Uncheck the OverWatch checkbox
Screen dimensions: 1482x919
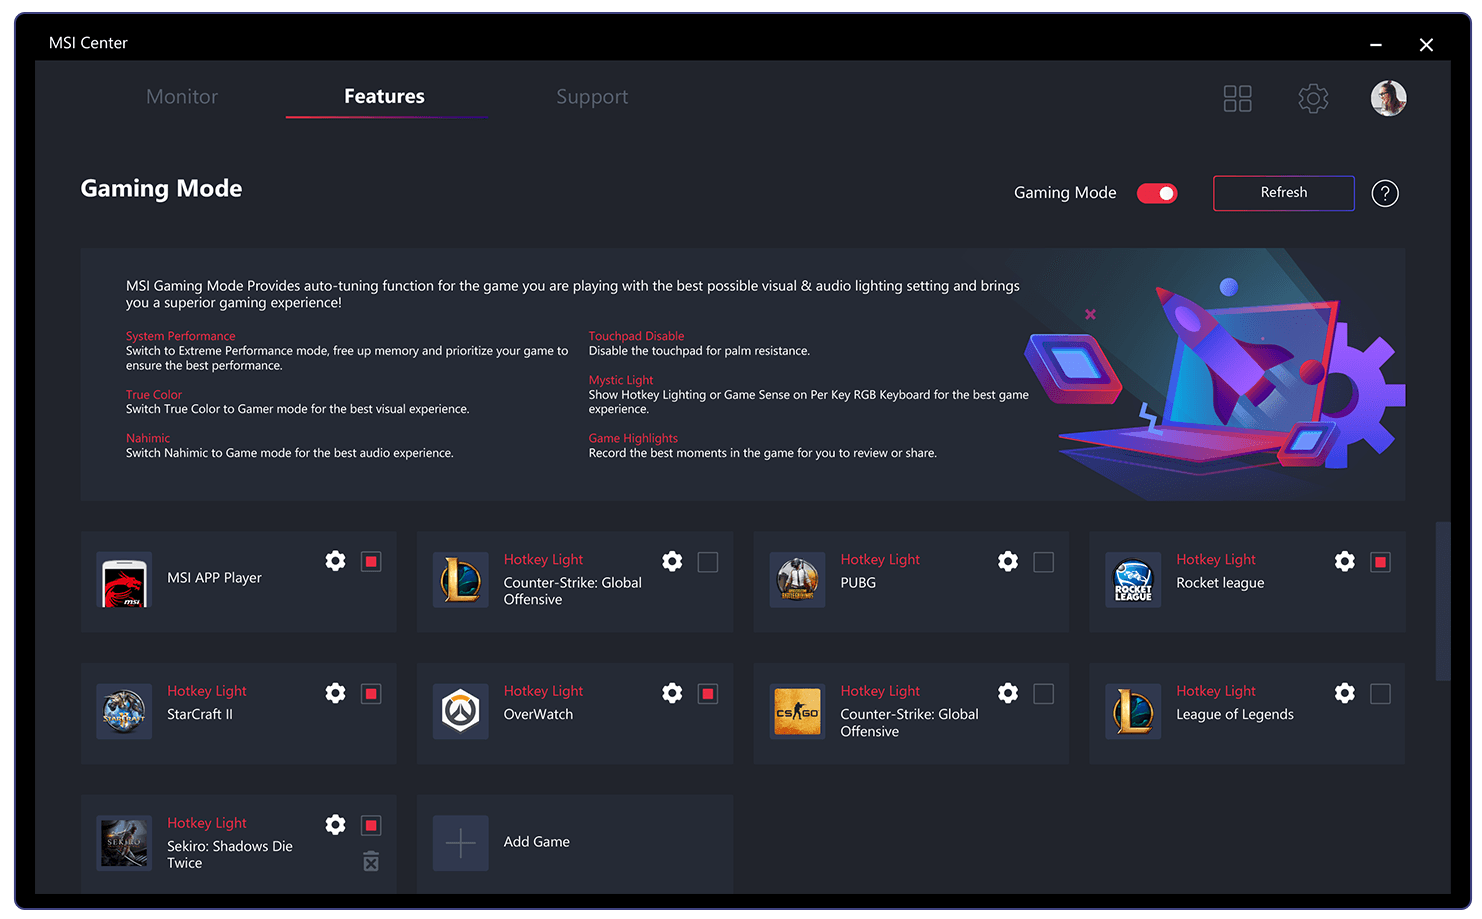(708, 694)
